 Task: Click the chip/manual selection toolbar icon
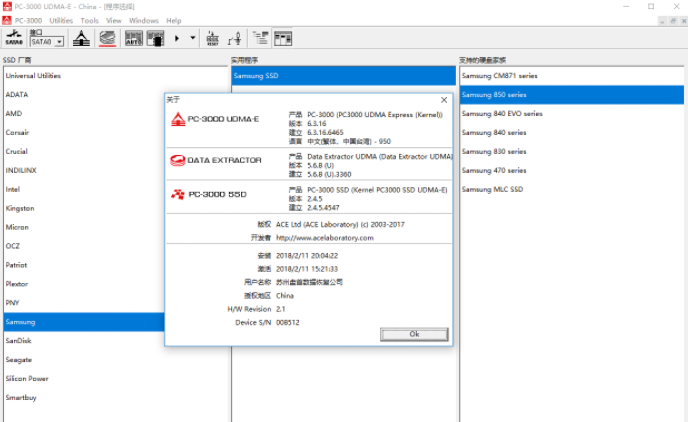pos(155,38)
